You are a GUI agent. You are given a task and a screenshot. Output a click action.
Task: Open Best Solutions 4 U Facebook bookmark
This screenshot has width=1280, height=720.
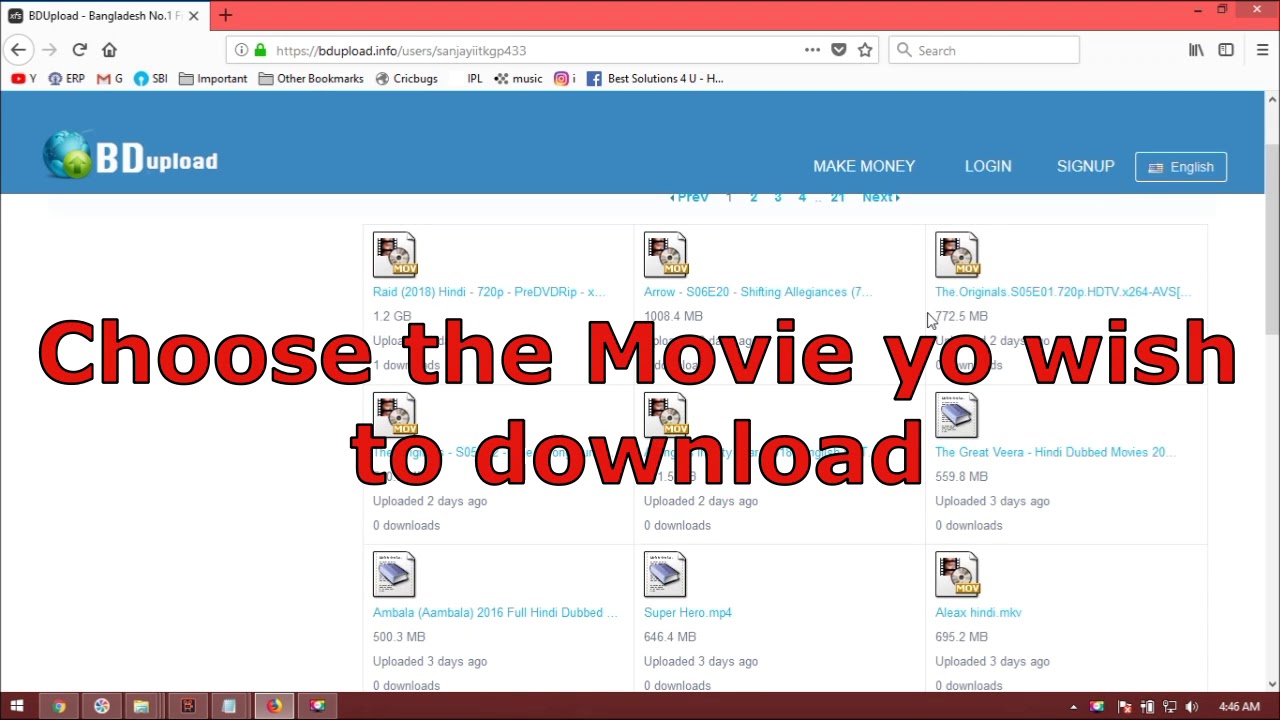click(x=655, y=78)
